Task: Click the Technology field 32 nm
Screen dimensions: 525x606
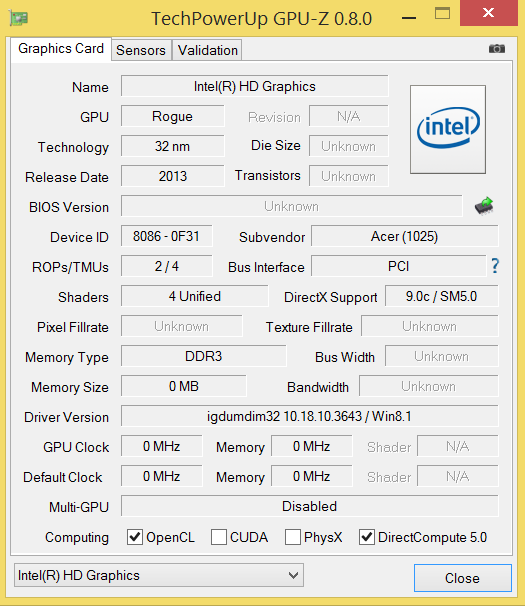Action: (x=172, y=146)
